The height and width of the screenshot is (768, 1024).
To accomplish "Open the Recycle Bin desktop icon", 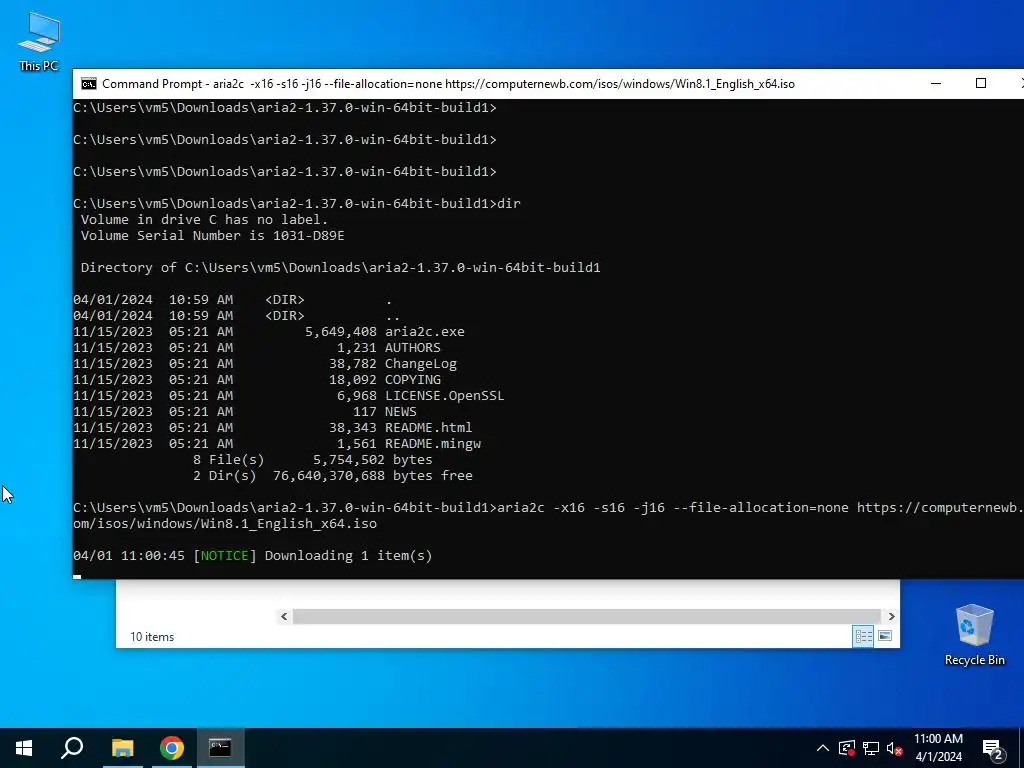I will coord(974,634).
